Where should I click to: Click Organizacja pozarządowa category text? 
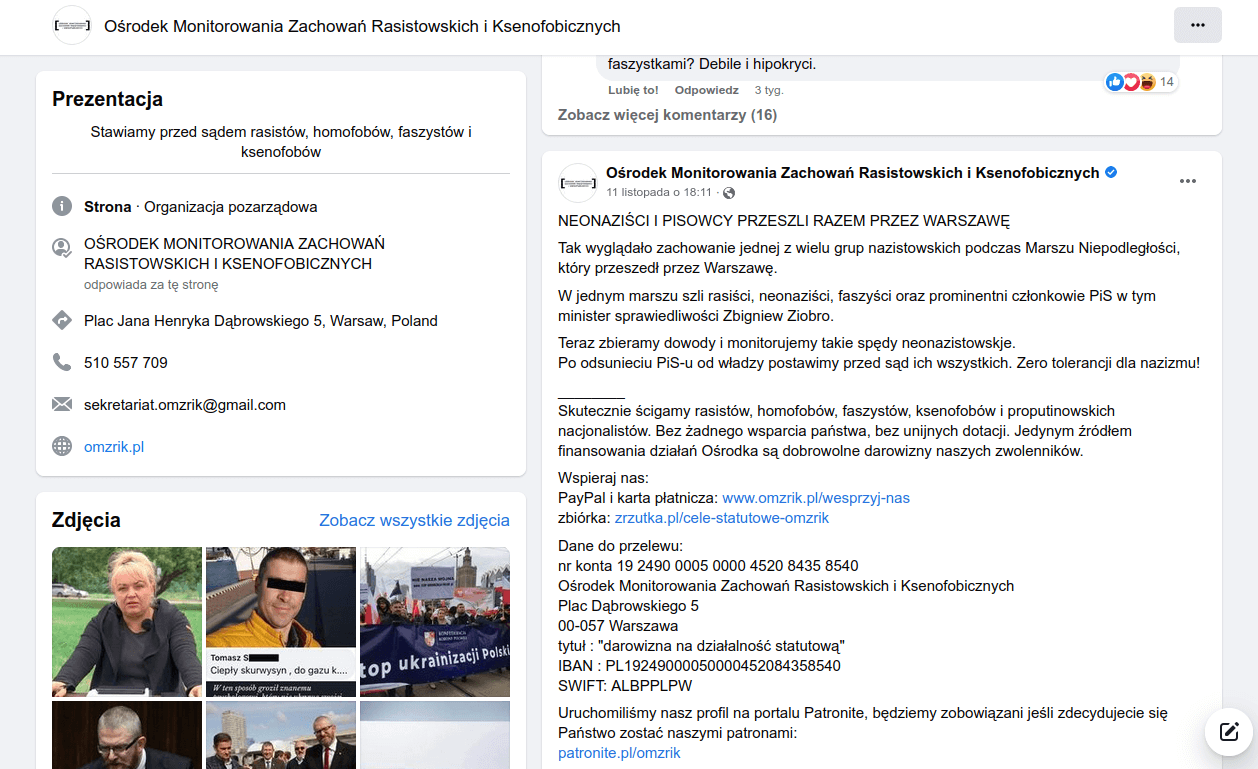[x=231, y=207]
